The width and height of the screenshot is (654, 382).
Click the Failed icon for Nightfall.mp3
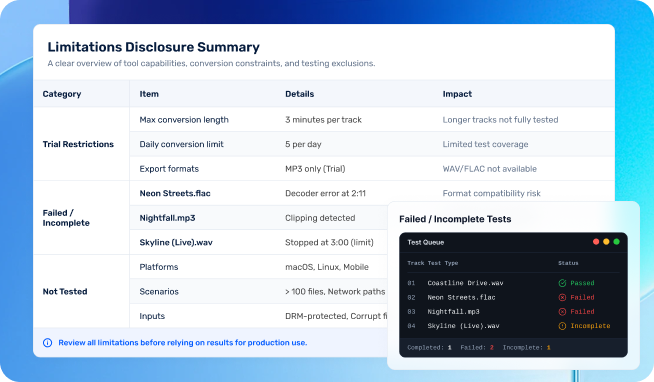(562, 312)
